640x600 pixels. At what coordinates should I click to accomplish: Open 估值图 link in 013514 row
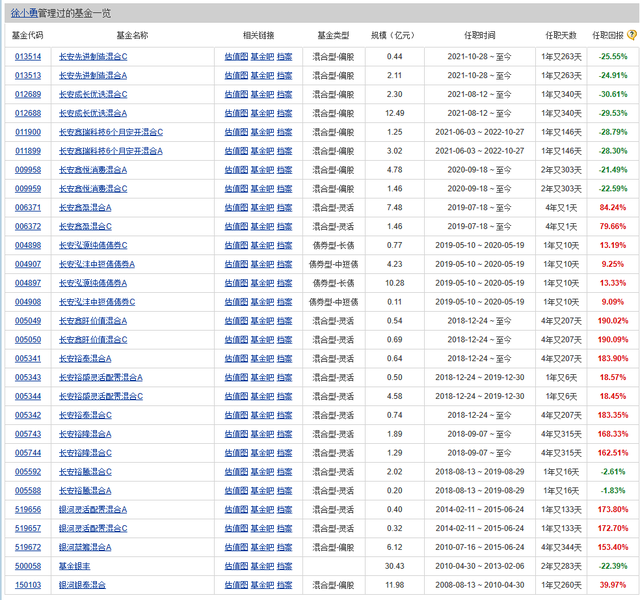point(236,57)
